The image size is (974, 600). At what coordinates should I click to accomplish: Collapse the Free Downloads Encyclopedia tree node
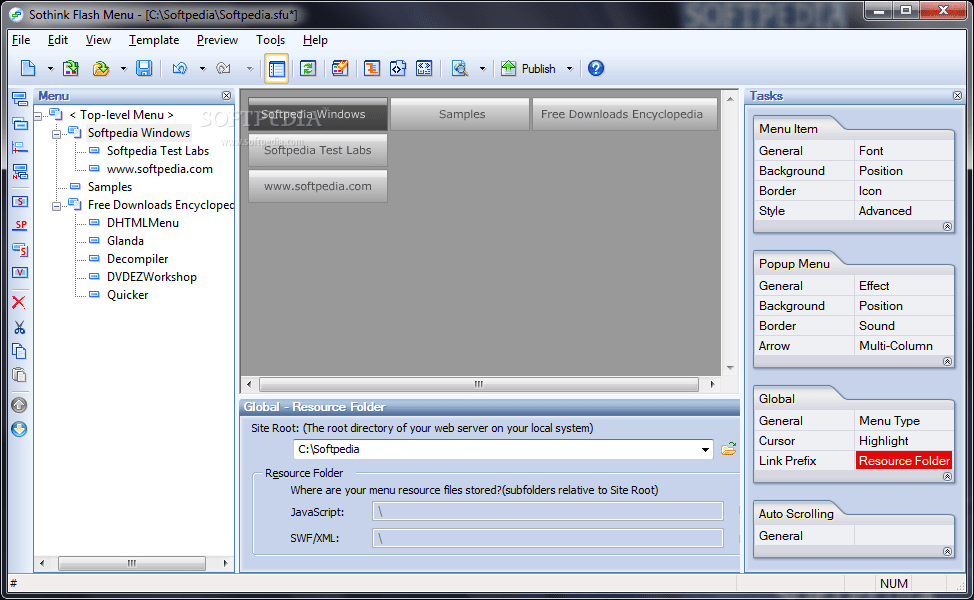pos(57,206)
